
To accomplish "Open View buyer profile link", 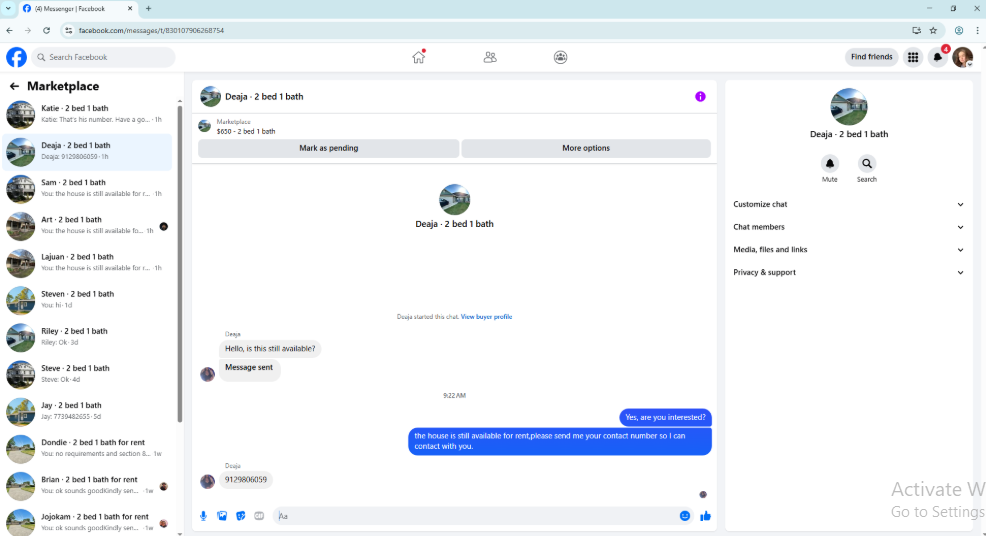I will [486, 317].
